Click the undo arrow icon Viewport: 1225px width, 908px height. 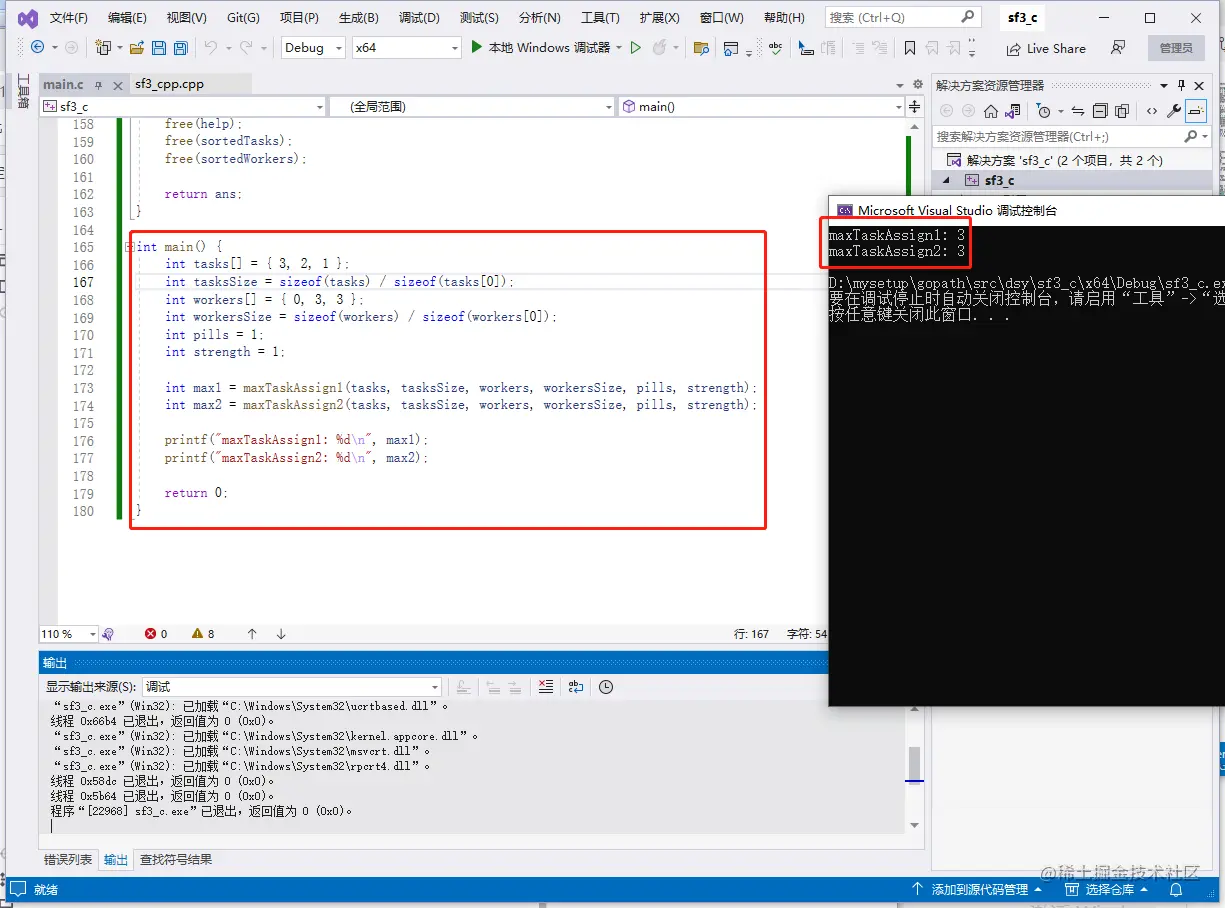coord(210,47)
